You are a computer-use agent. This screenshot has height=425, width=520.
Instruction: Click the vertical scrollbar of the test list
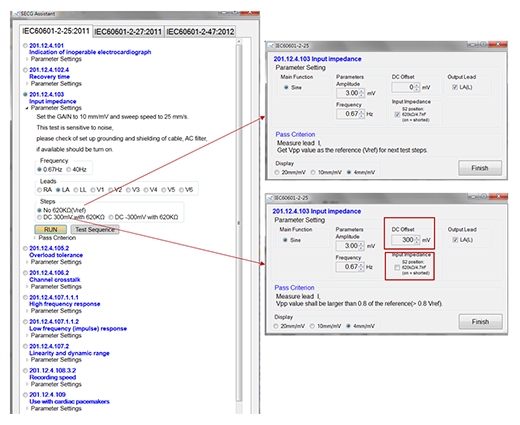pos(239,223)
